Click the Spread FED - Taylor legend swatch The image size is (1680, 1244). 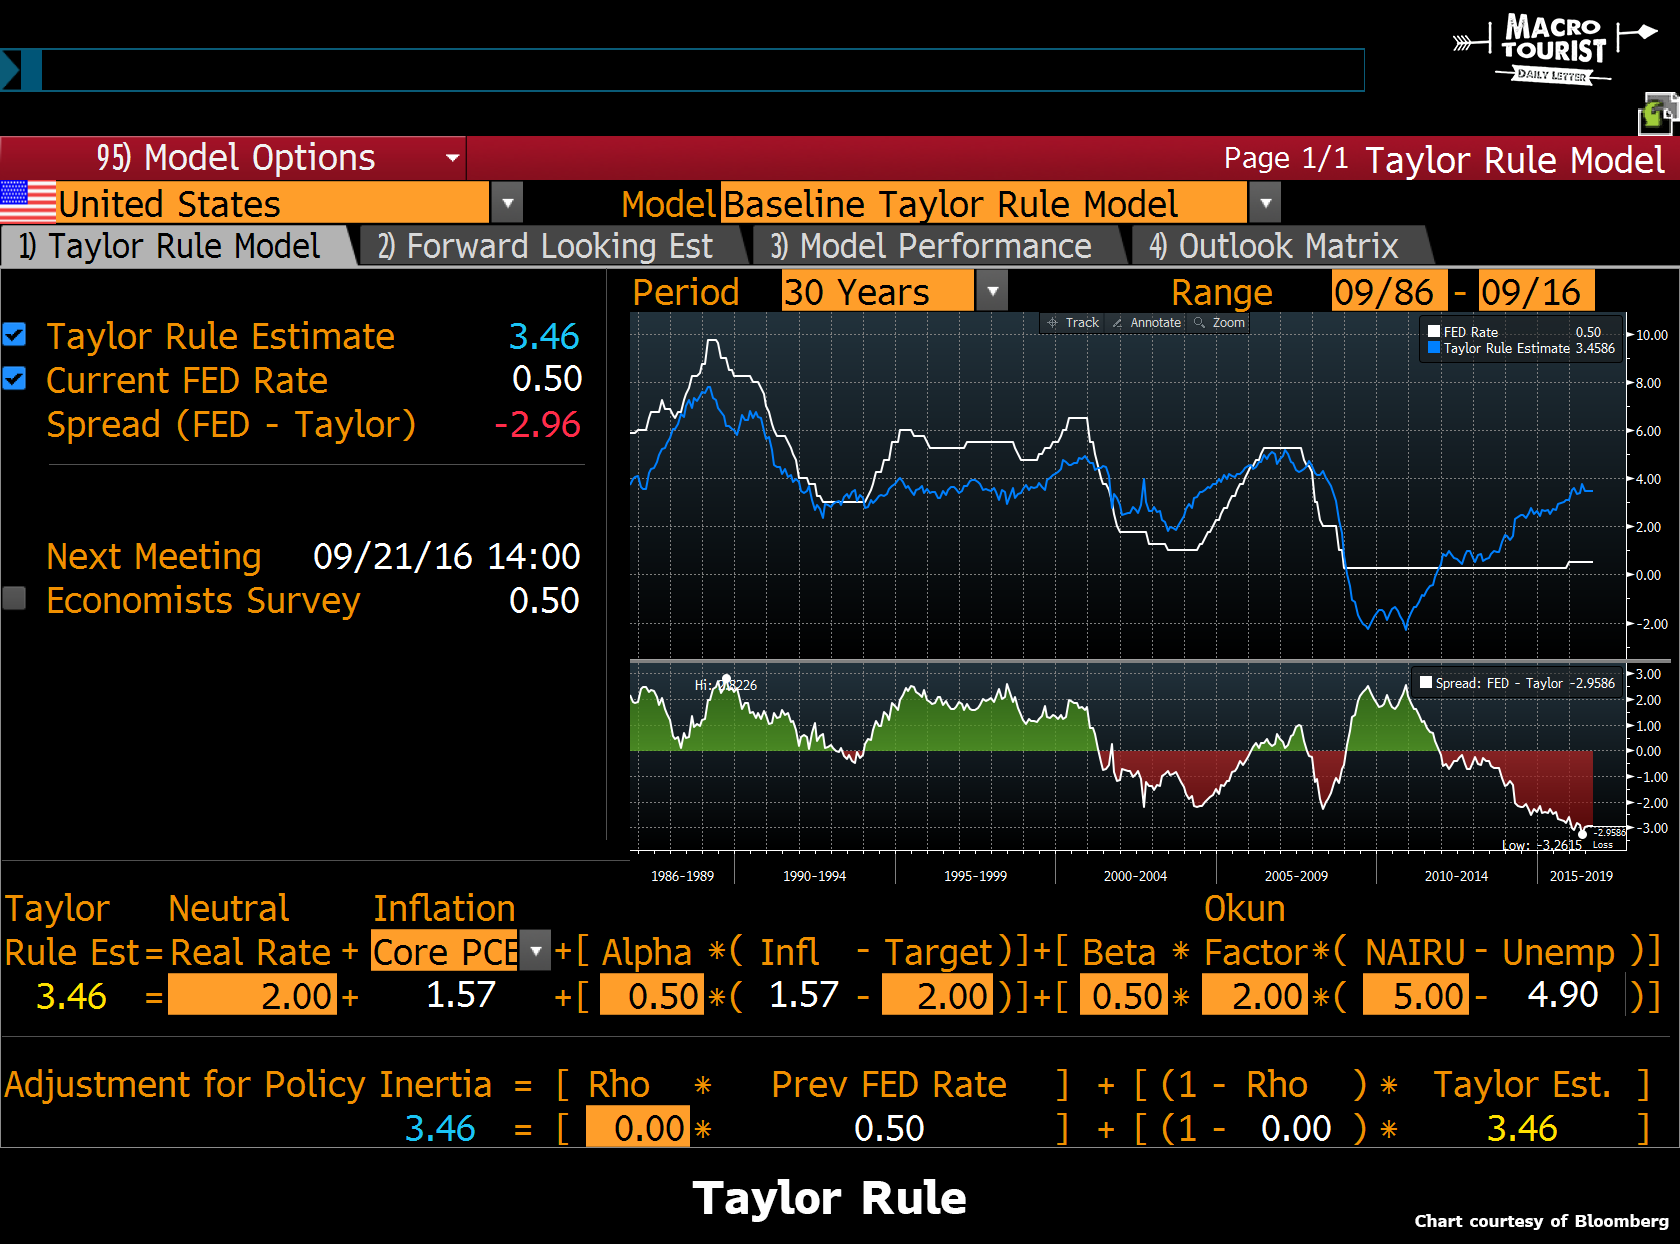(1426, 683)
